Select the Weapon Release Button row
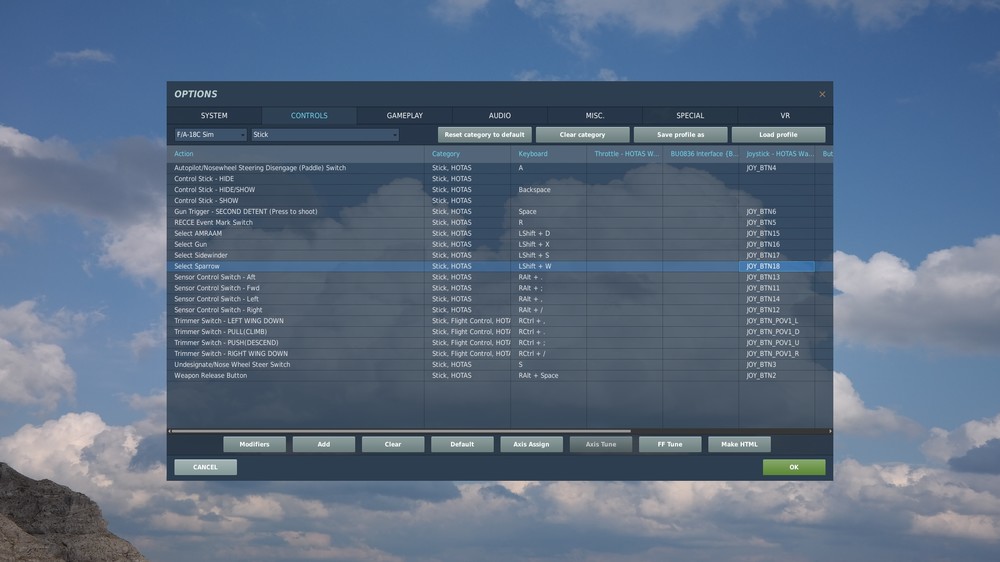The width and height of the screenshot is (1000, 562). [x=500, y=376]
